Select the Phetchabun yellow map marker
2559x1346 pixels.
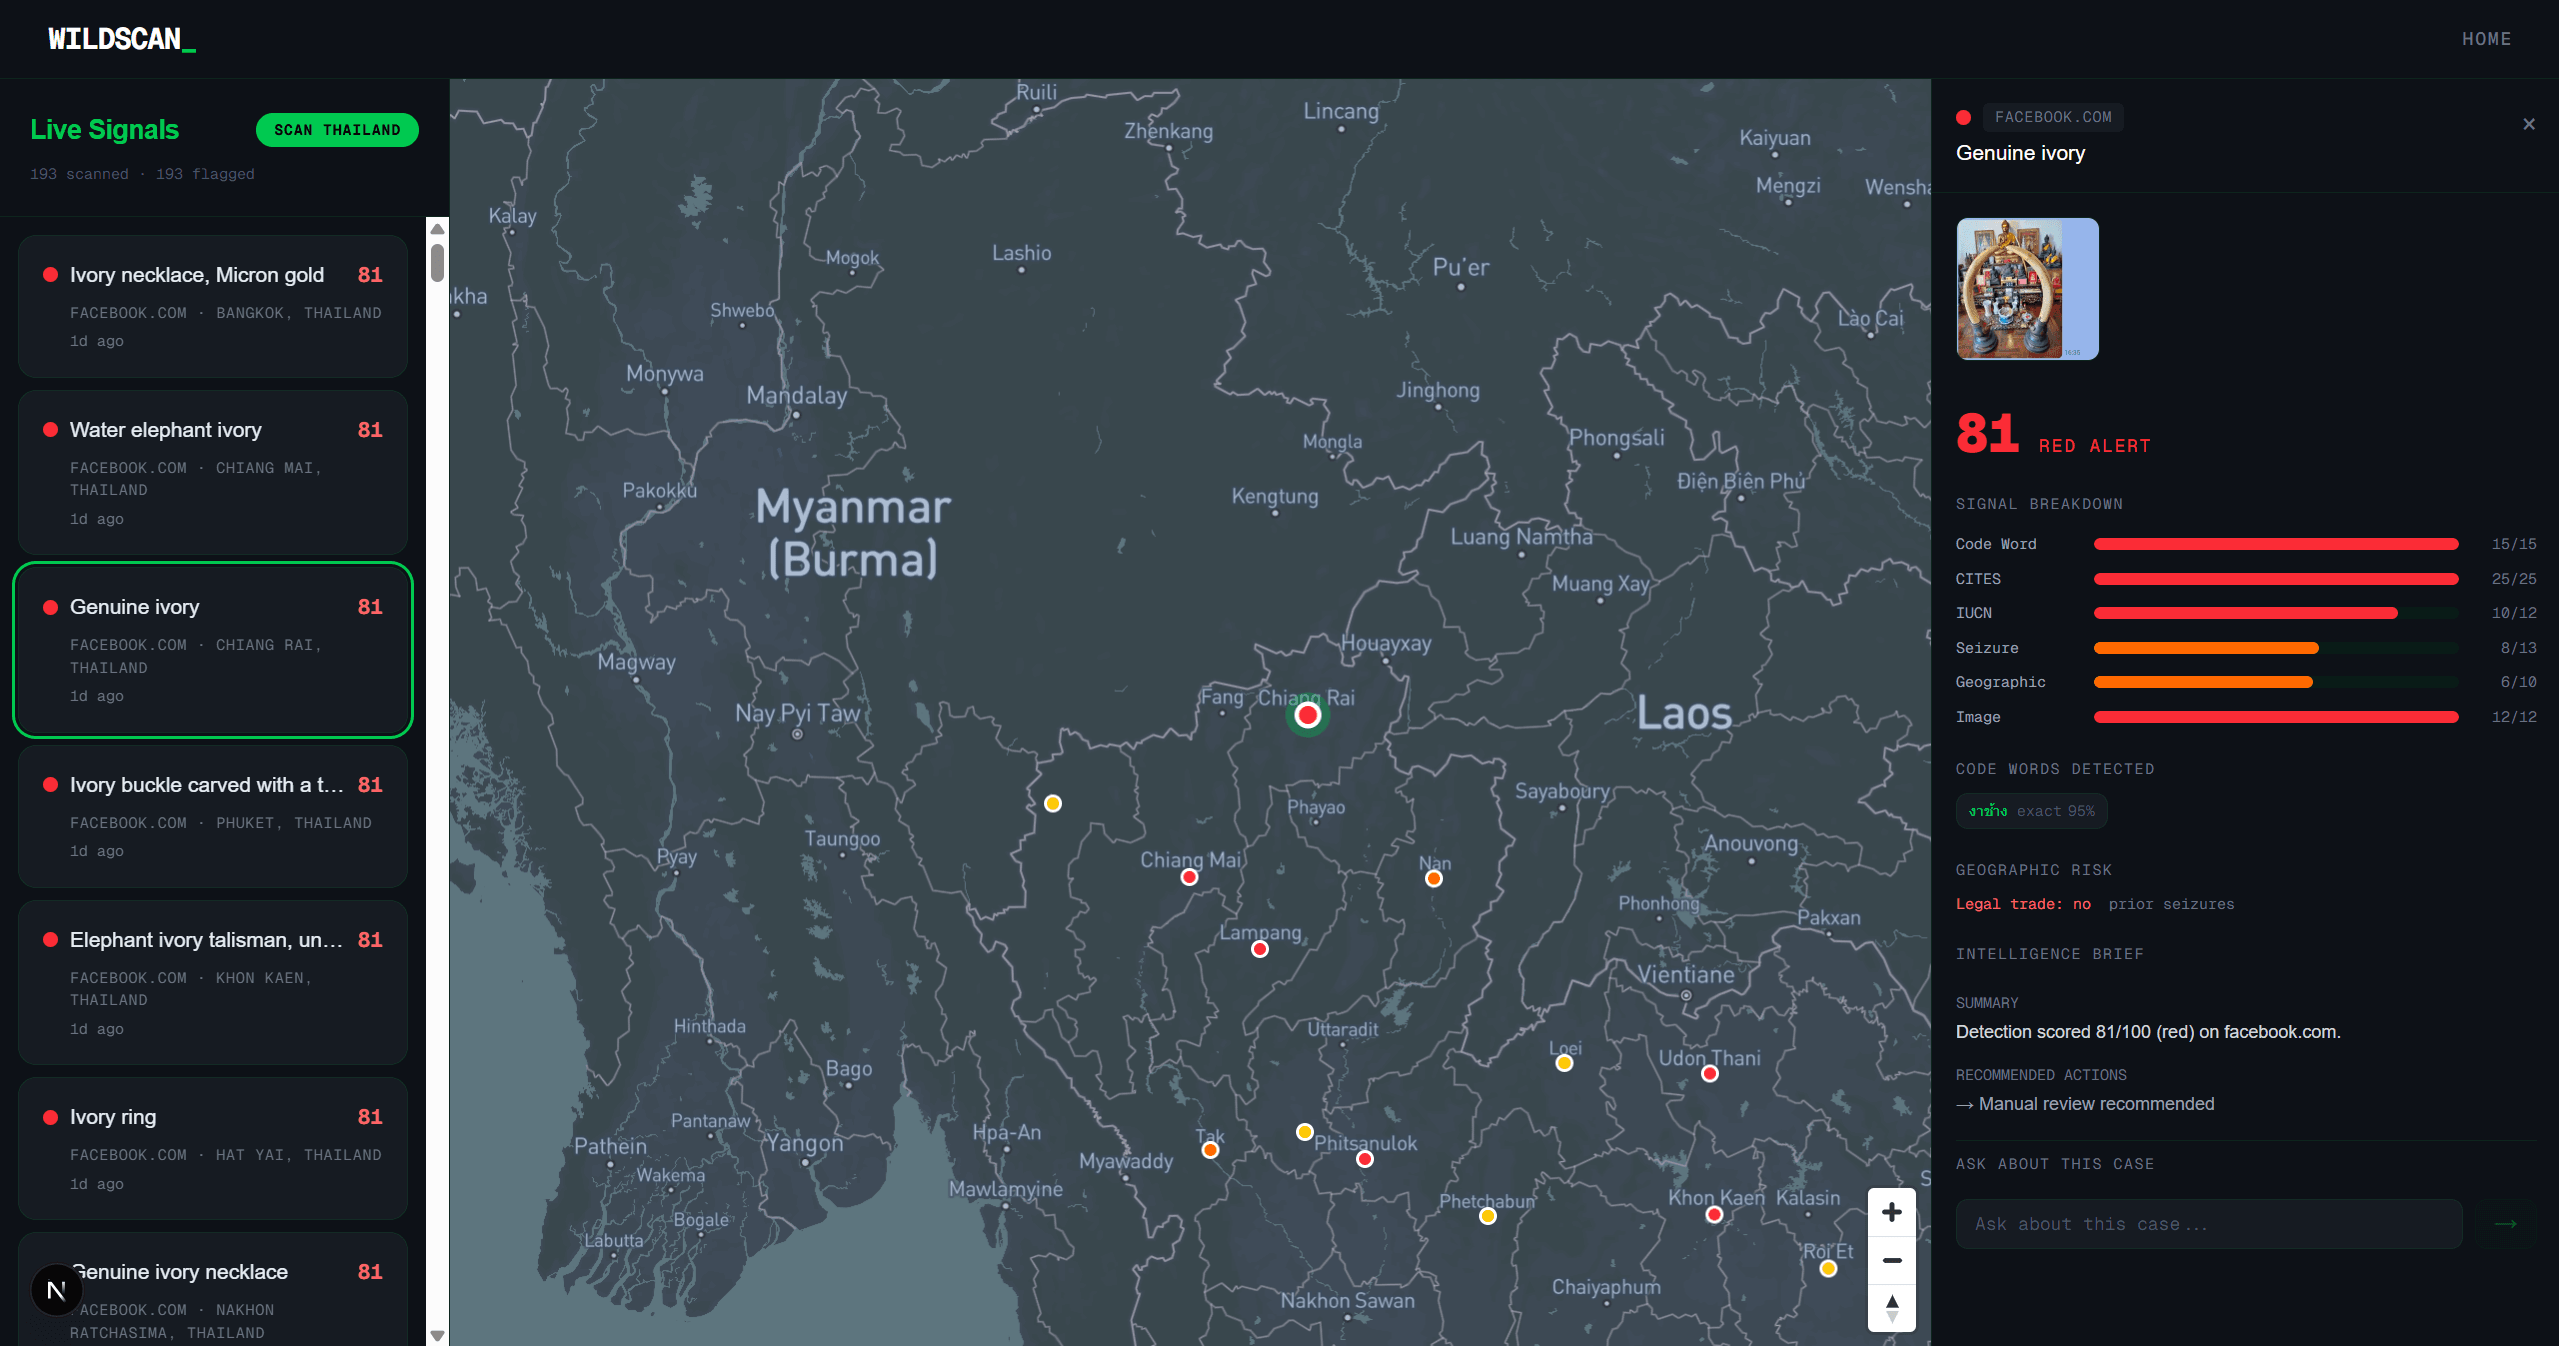[x=1487, y=1216]
